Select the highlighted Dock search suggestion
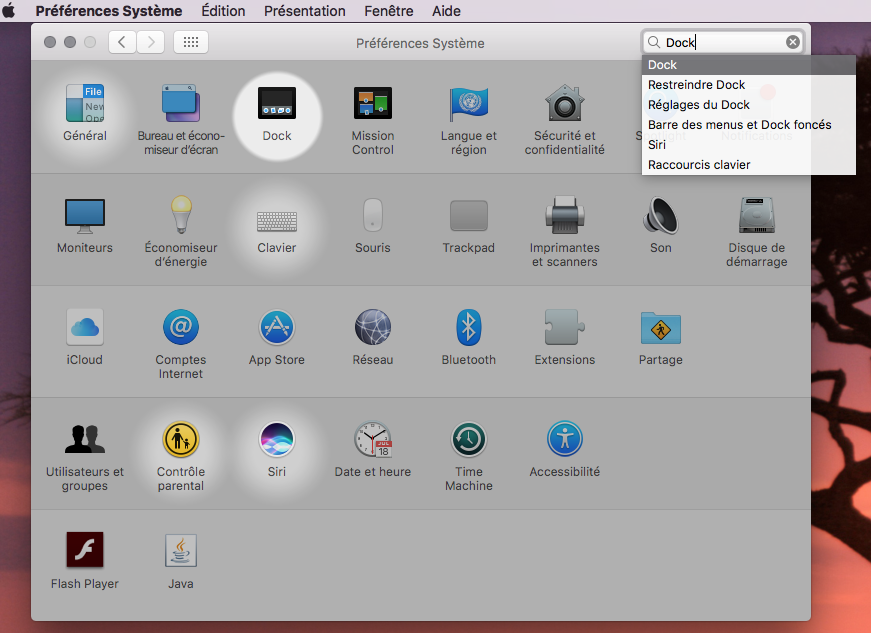Image resolution: width=871 pixels, height=633 pixels. click(x=748, y=65)
